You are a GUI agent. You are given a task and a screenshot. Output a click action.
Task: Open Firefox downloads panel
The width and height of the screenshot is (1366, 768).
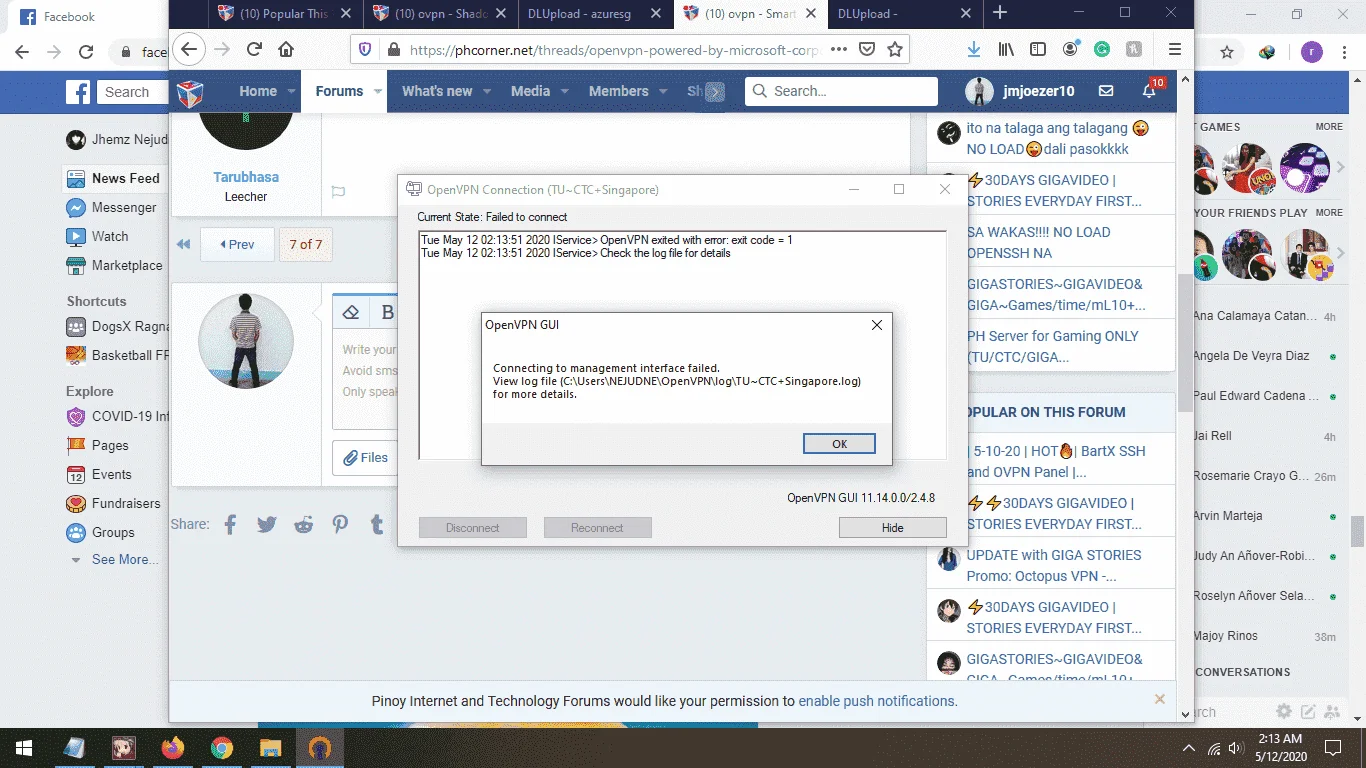tap(974, 49)
